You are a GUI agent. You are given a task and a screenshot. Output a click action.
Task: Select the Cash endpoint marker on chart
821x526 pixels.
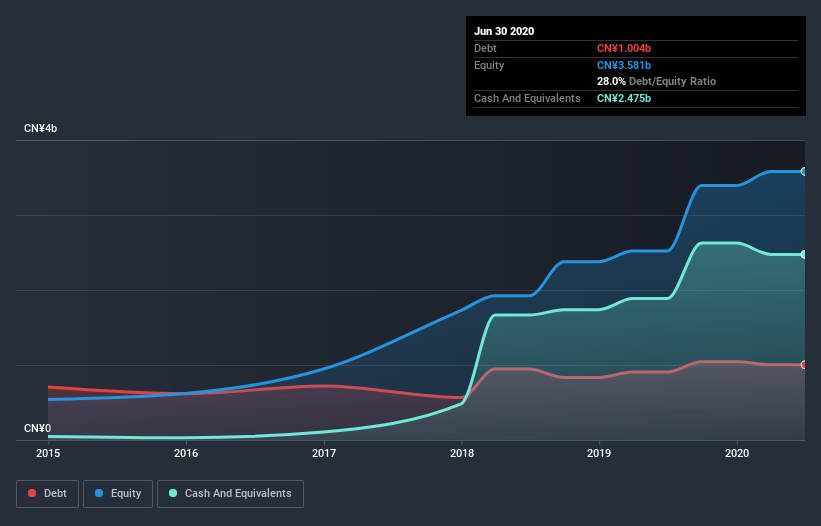pos(804,254)
